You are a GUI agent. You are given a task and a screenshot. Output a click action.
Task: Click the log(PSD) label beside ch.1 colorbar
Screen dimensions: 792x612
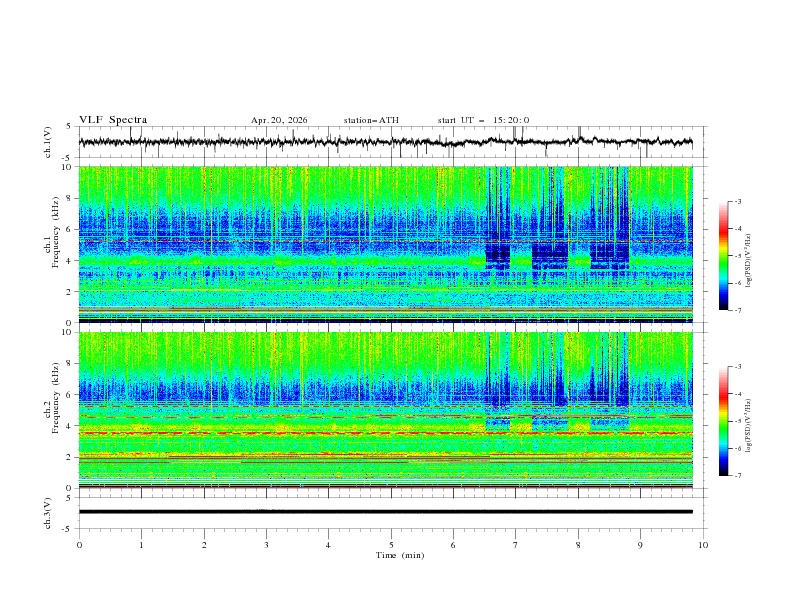(x=749, y=261)
